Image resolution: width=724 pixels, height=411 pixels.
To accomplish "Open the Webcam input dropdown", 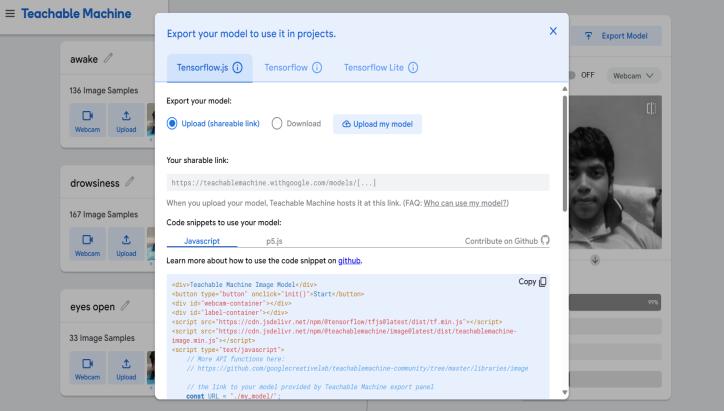I will (633, 76).
